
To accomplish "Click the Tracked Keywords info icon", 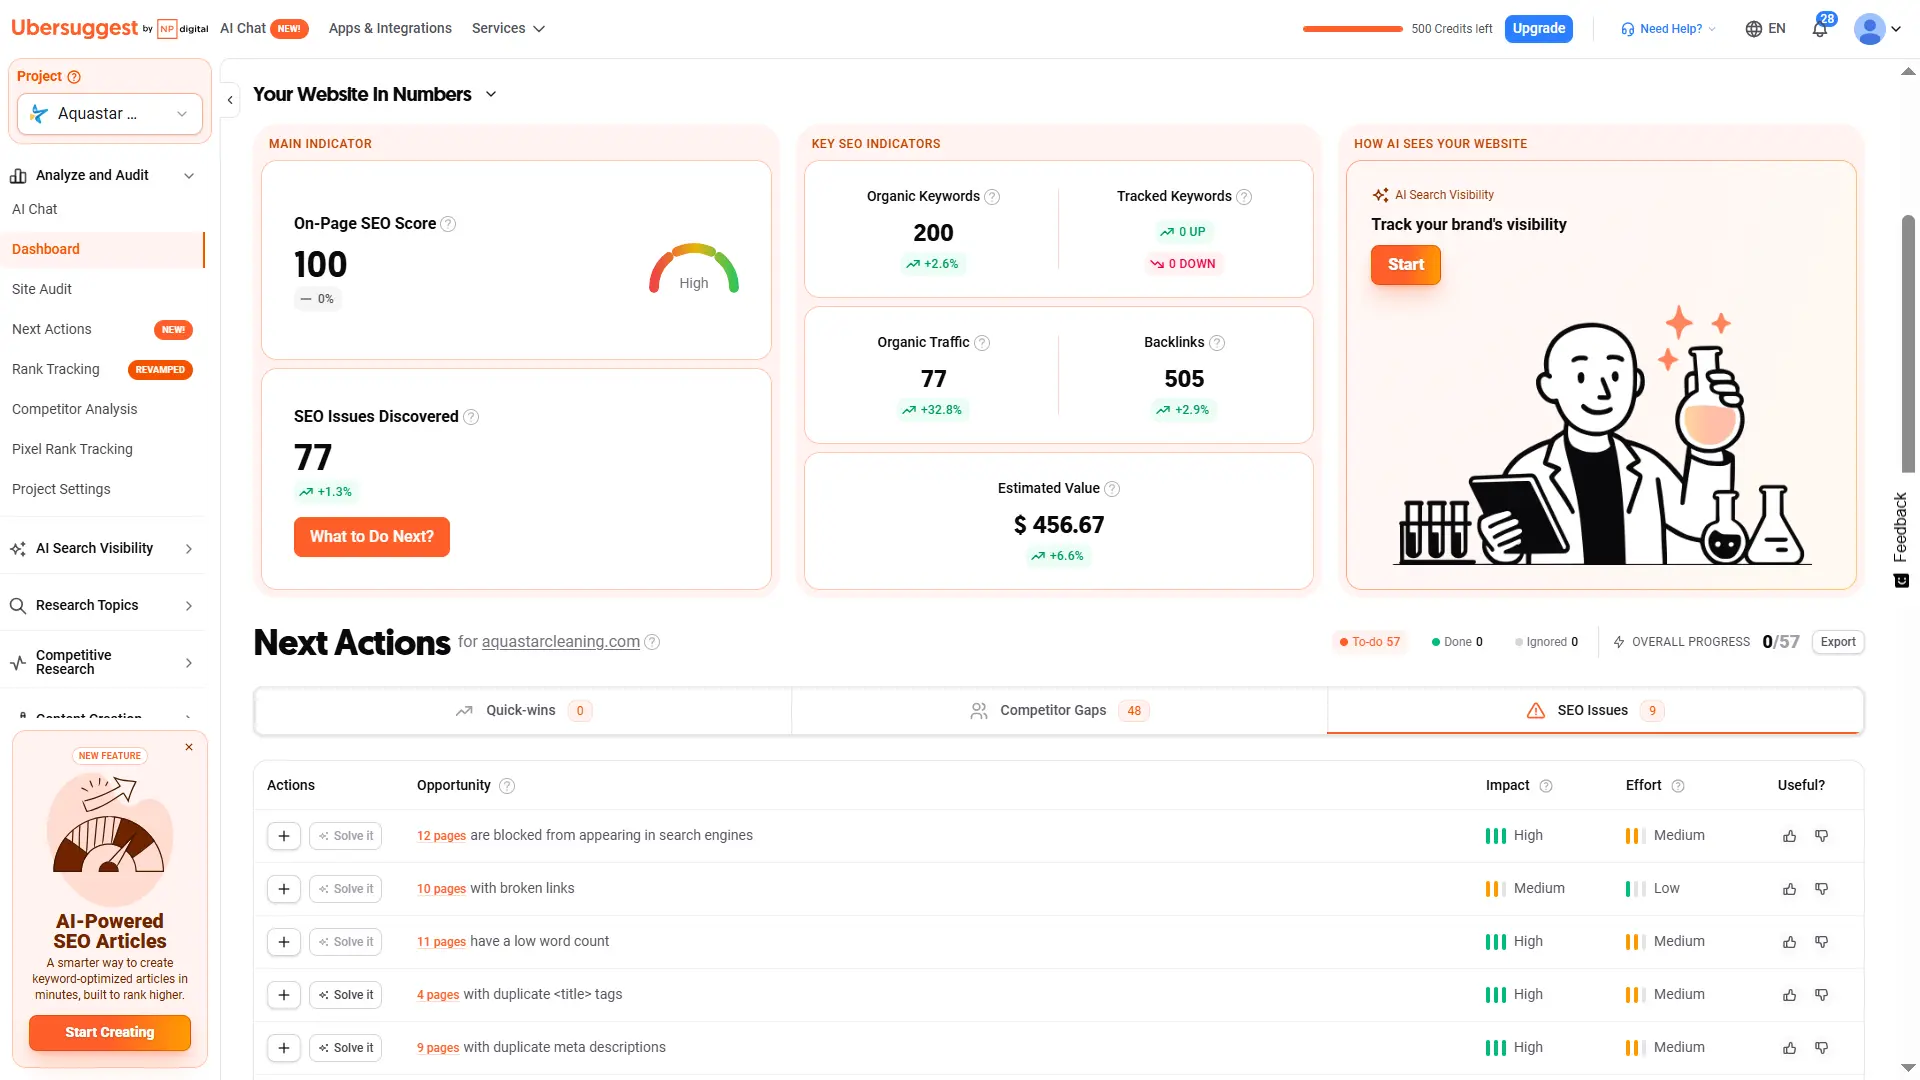I will [x=1244, y=197].
